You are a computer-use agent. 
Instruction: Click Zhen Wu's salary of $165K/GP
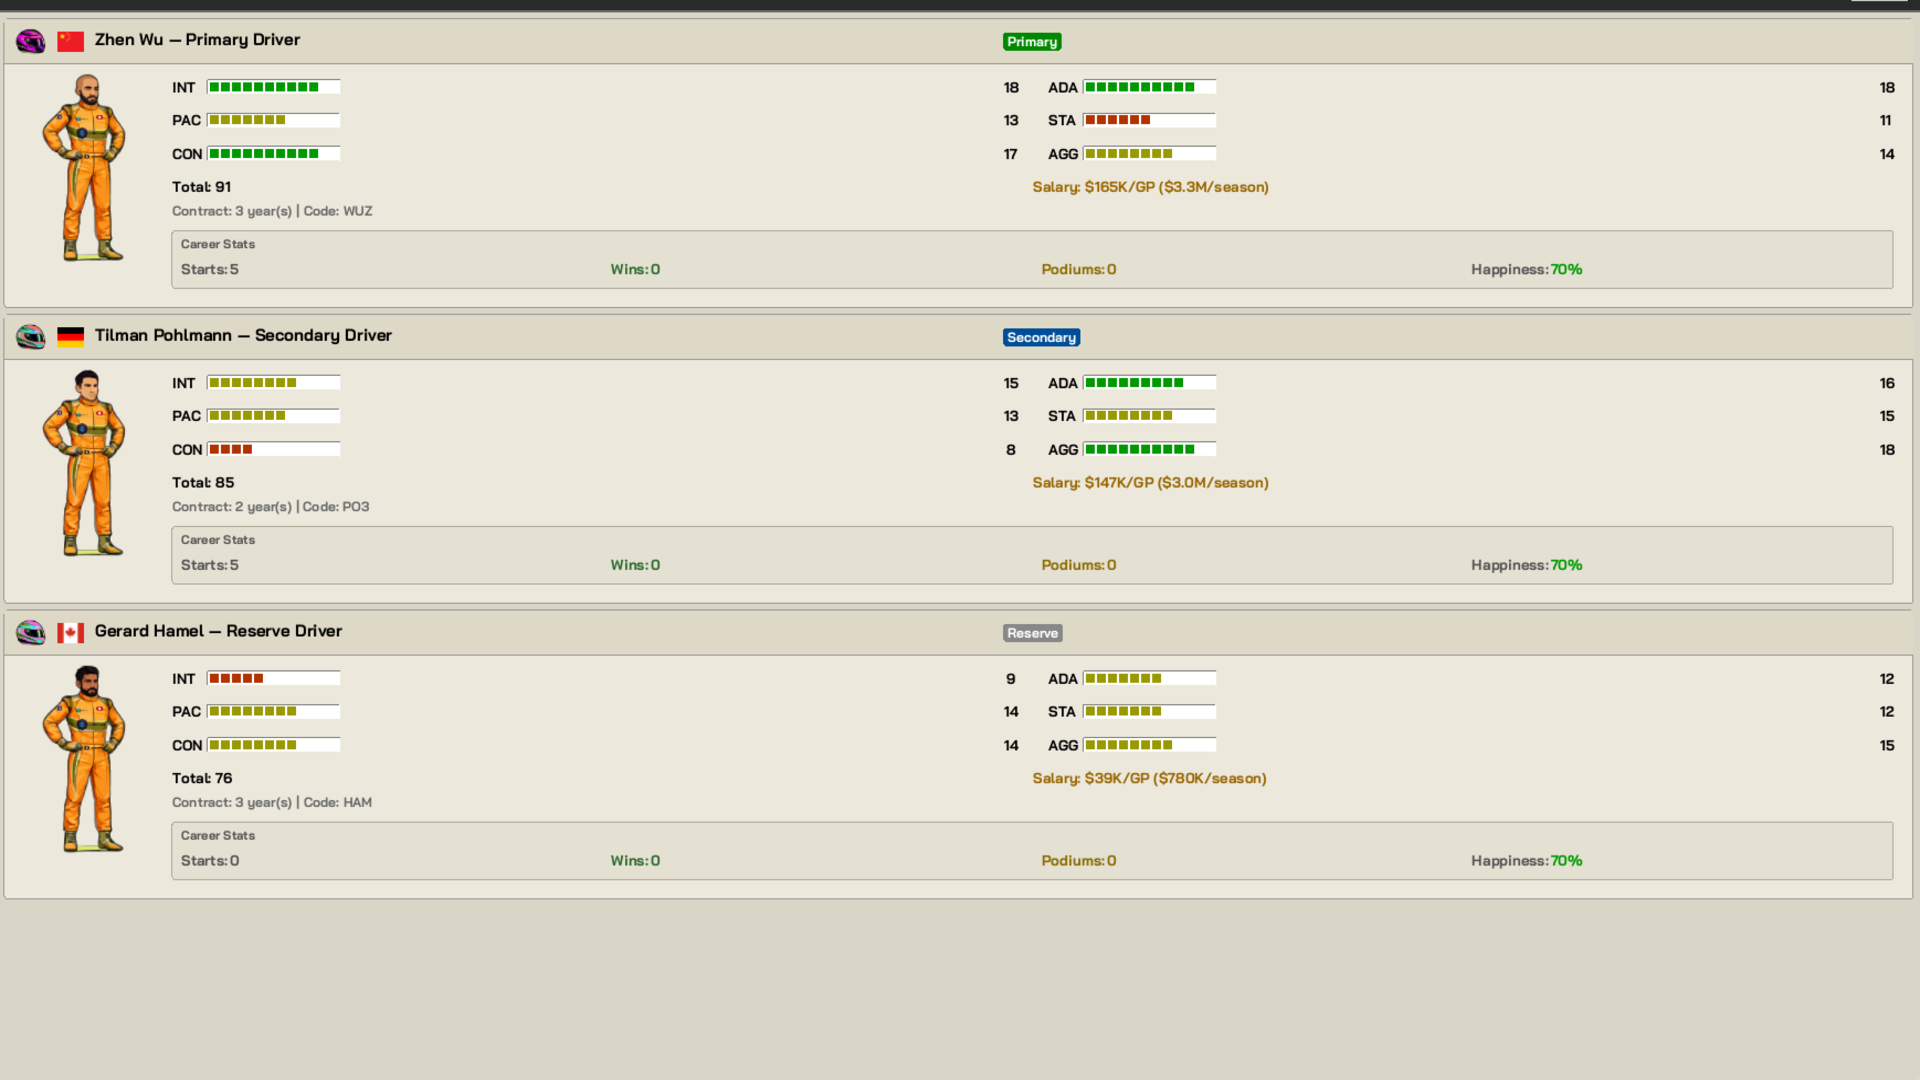pyautogui.click(x=1150, y=187)
